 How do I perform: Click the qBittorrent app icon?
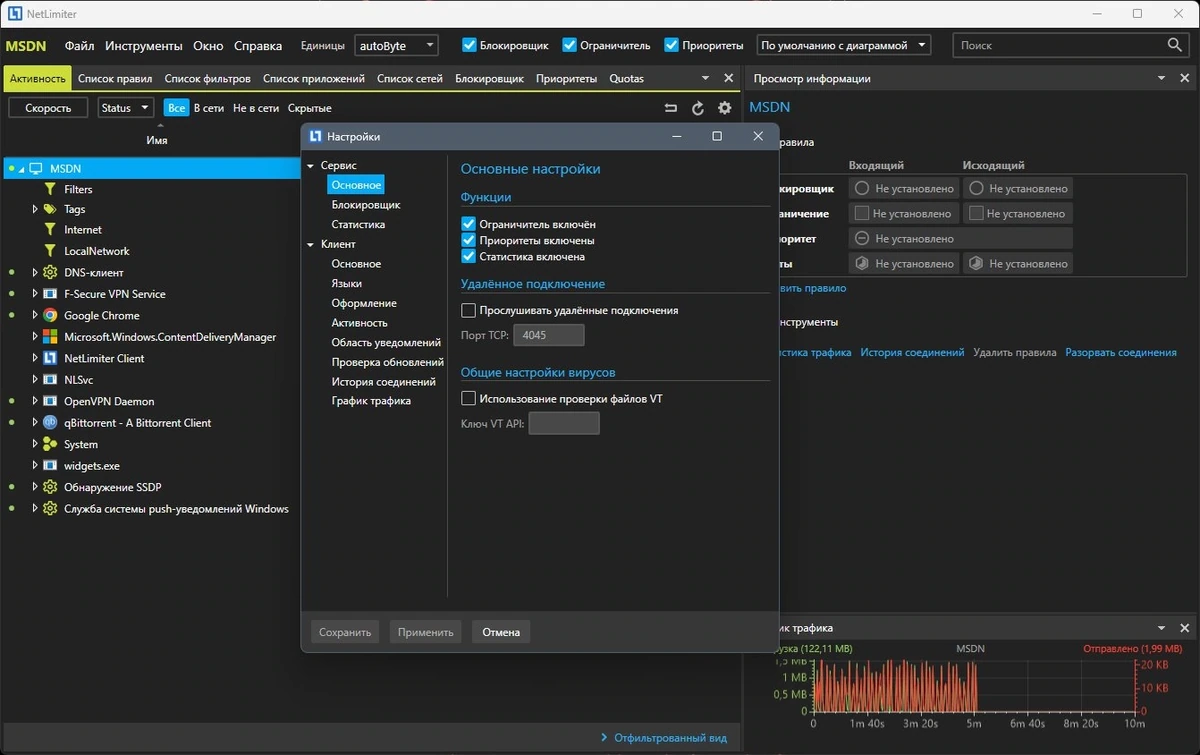pyautogui.click(x=50, y=422)
